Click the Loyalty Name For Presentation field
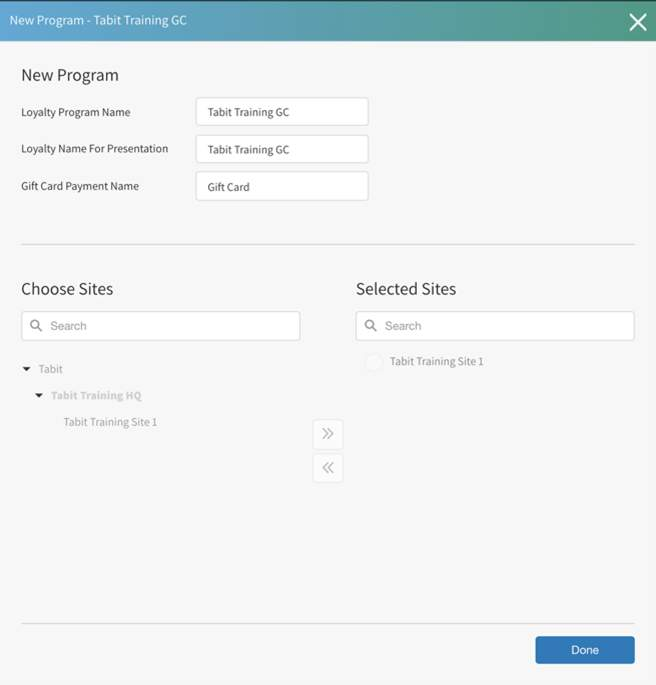This screenshot has height=685, width=656. [282, 149]
